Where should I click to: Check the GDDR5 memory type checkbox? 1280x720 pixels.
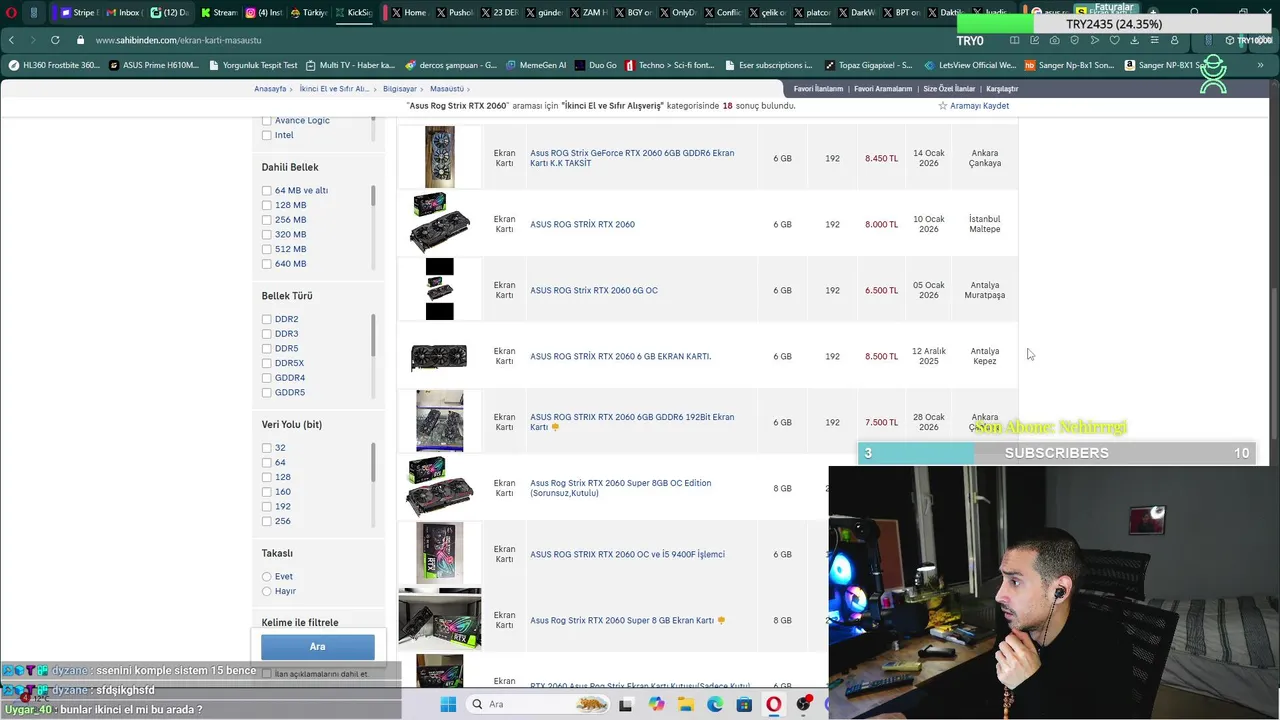[x=267, y=393]
